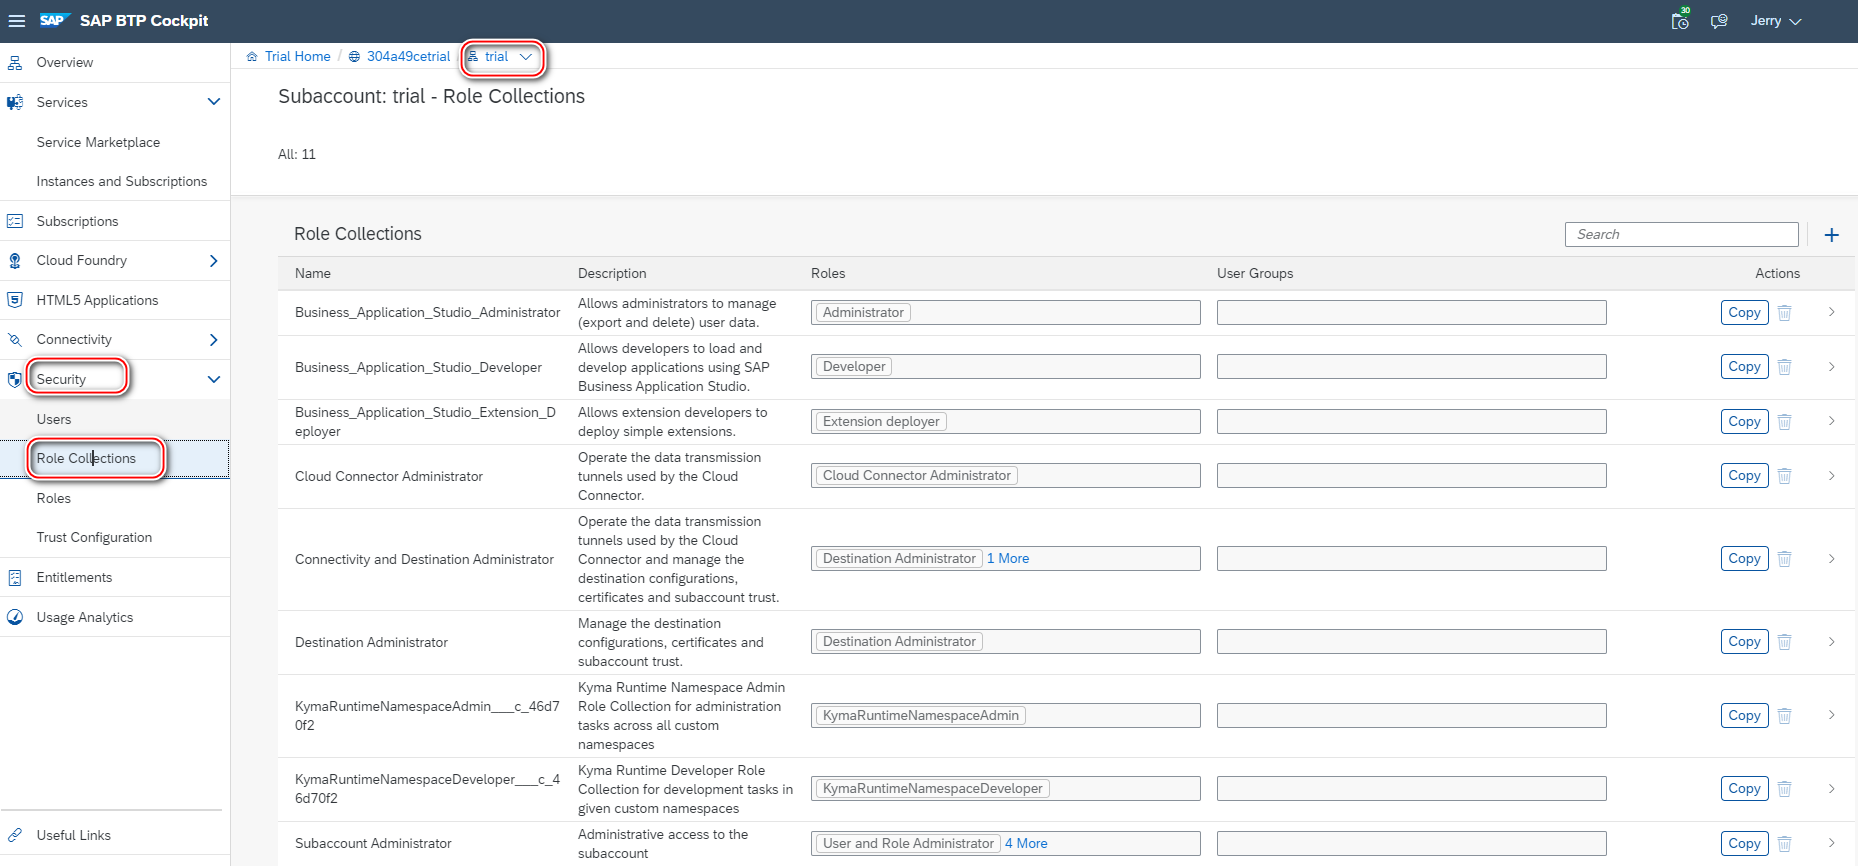1858x866 pixels.
Task: Click User Groups field of Developer row
Action: pos(1411,367)
